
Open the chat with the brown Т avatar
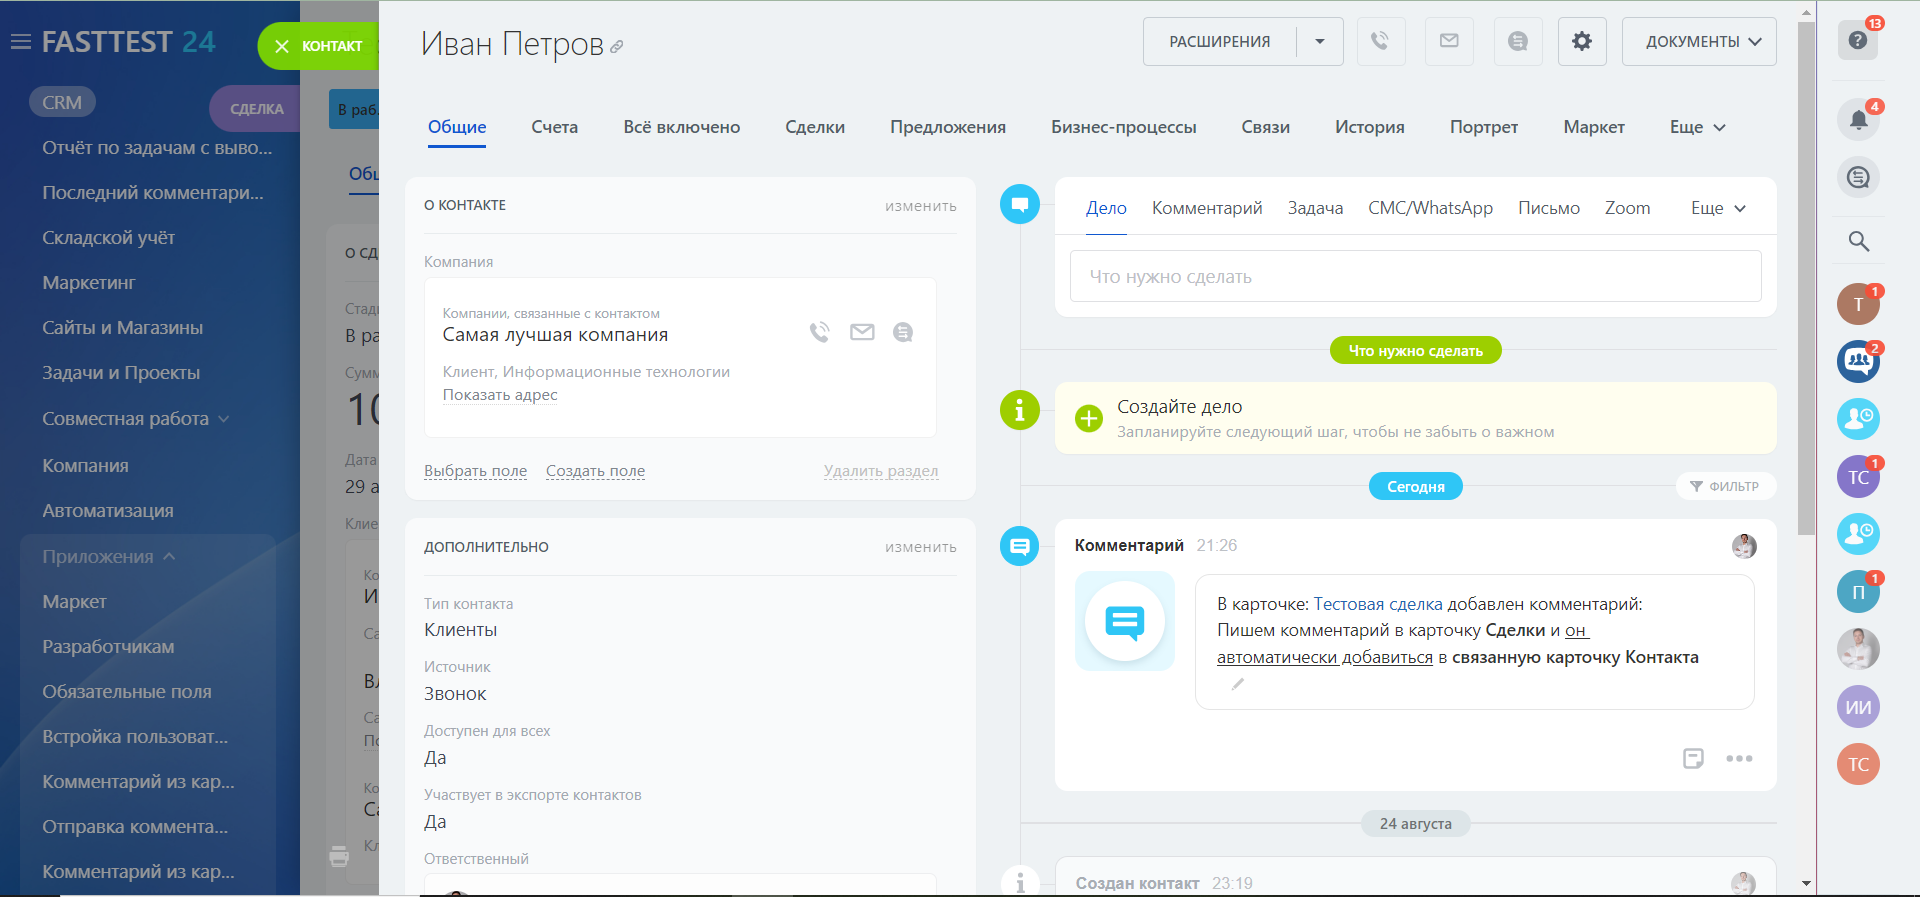tap(1858, 304)
